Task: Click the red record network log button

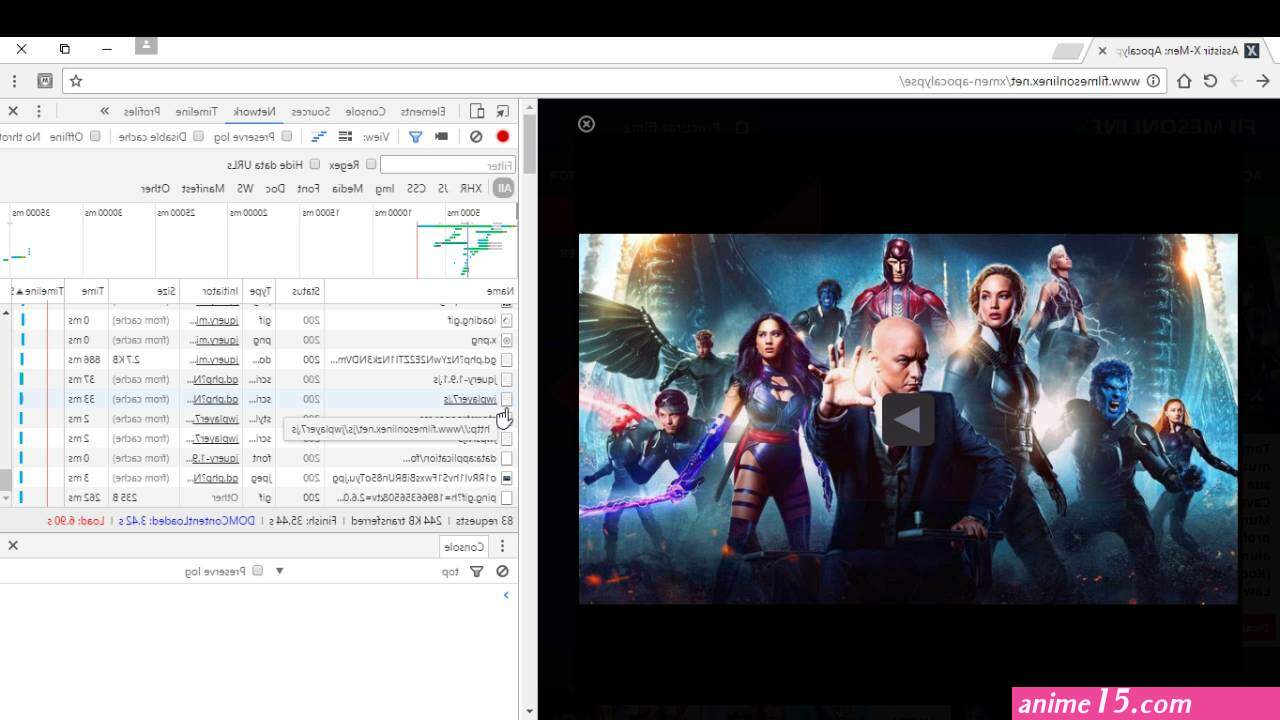Action: (503, 137)
